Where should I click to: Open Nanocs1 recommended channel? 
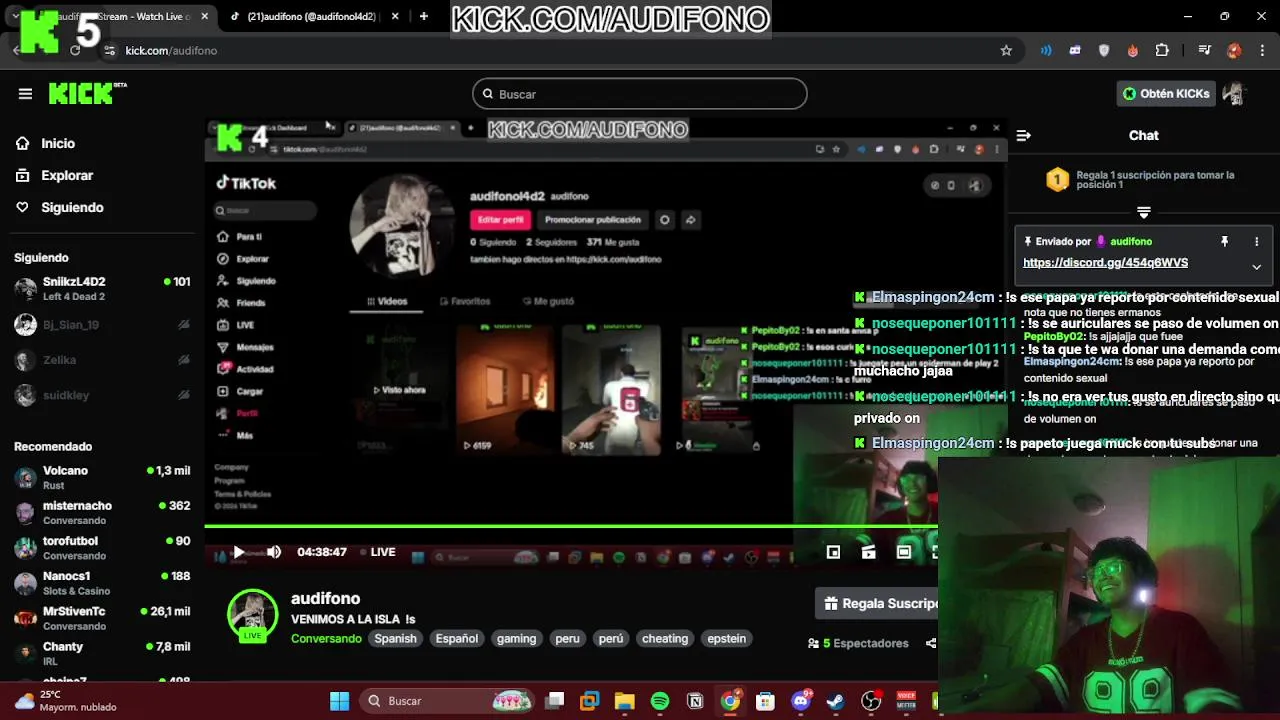click(102, 583)
